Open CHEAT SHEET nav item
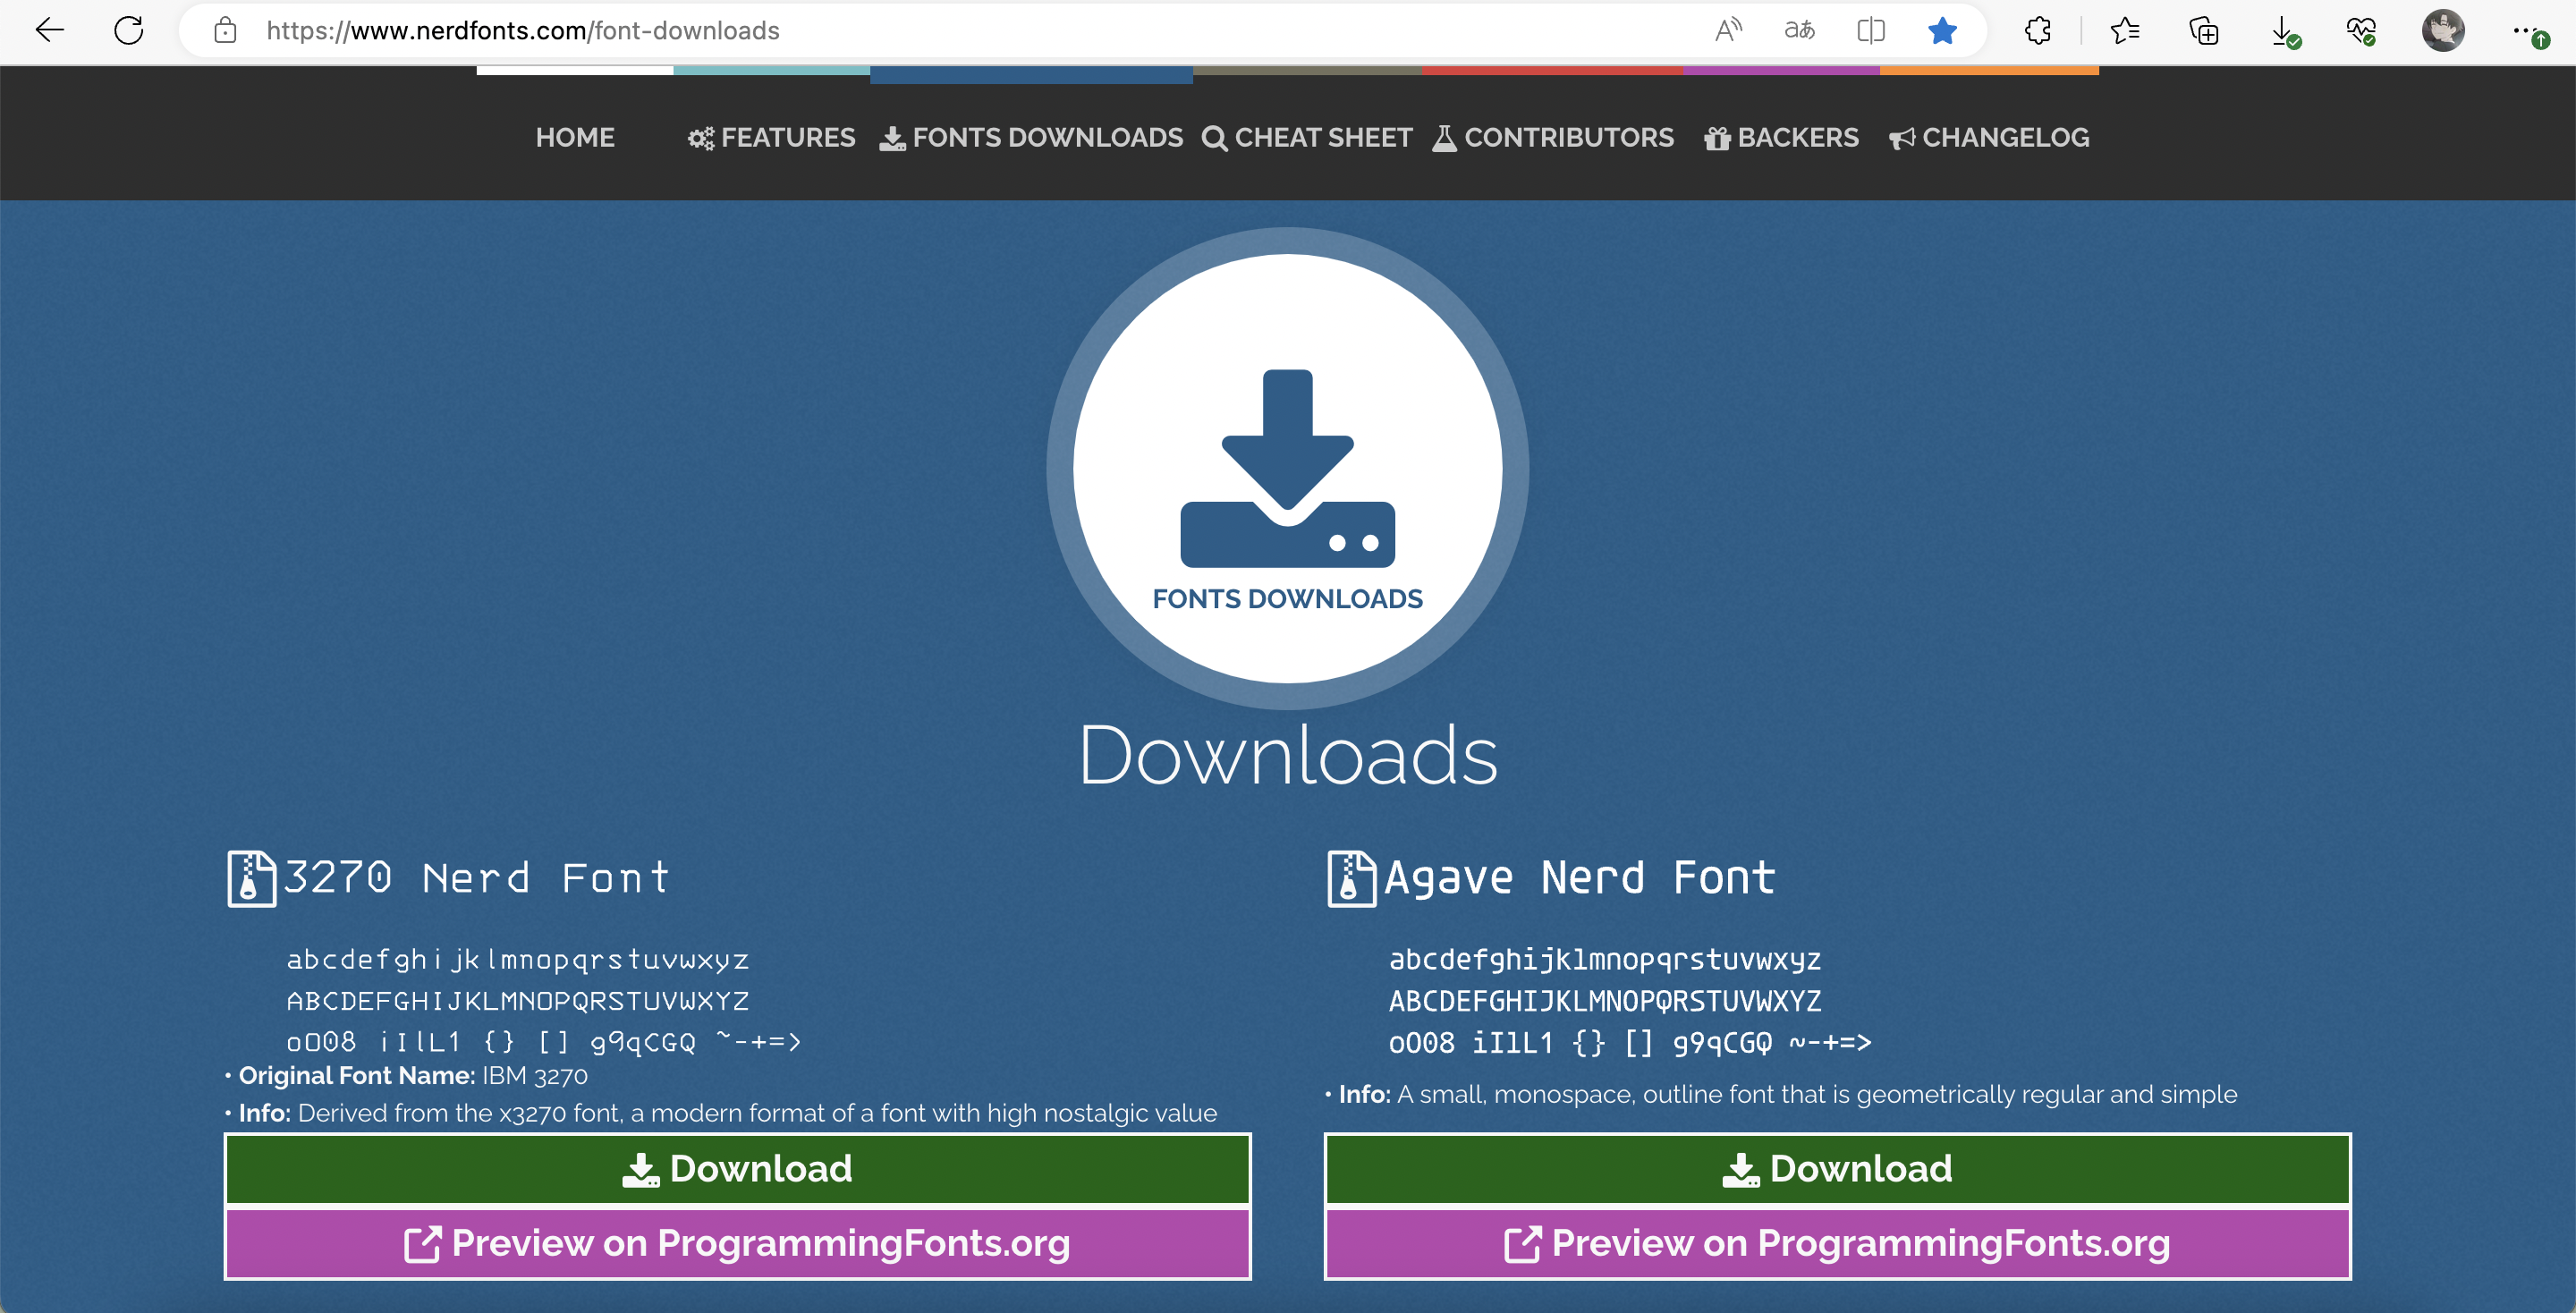Screen dimensions: 2576x1313 [x=1307, y=137]
